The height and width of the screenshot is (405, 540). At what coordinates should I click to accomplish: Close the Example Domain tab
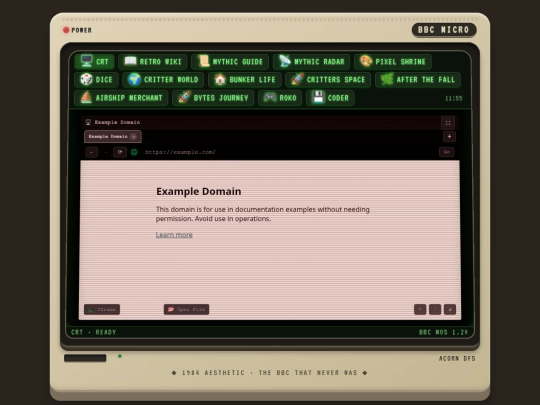pos(134,136)
